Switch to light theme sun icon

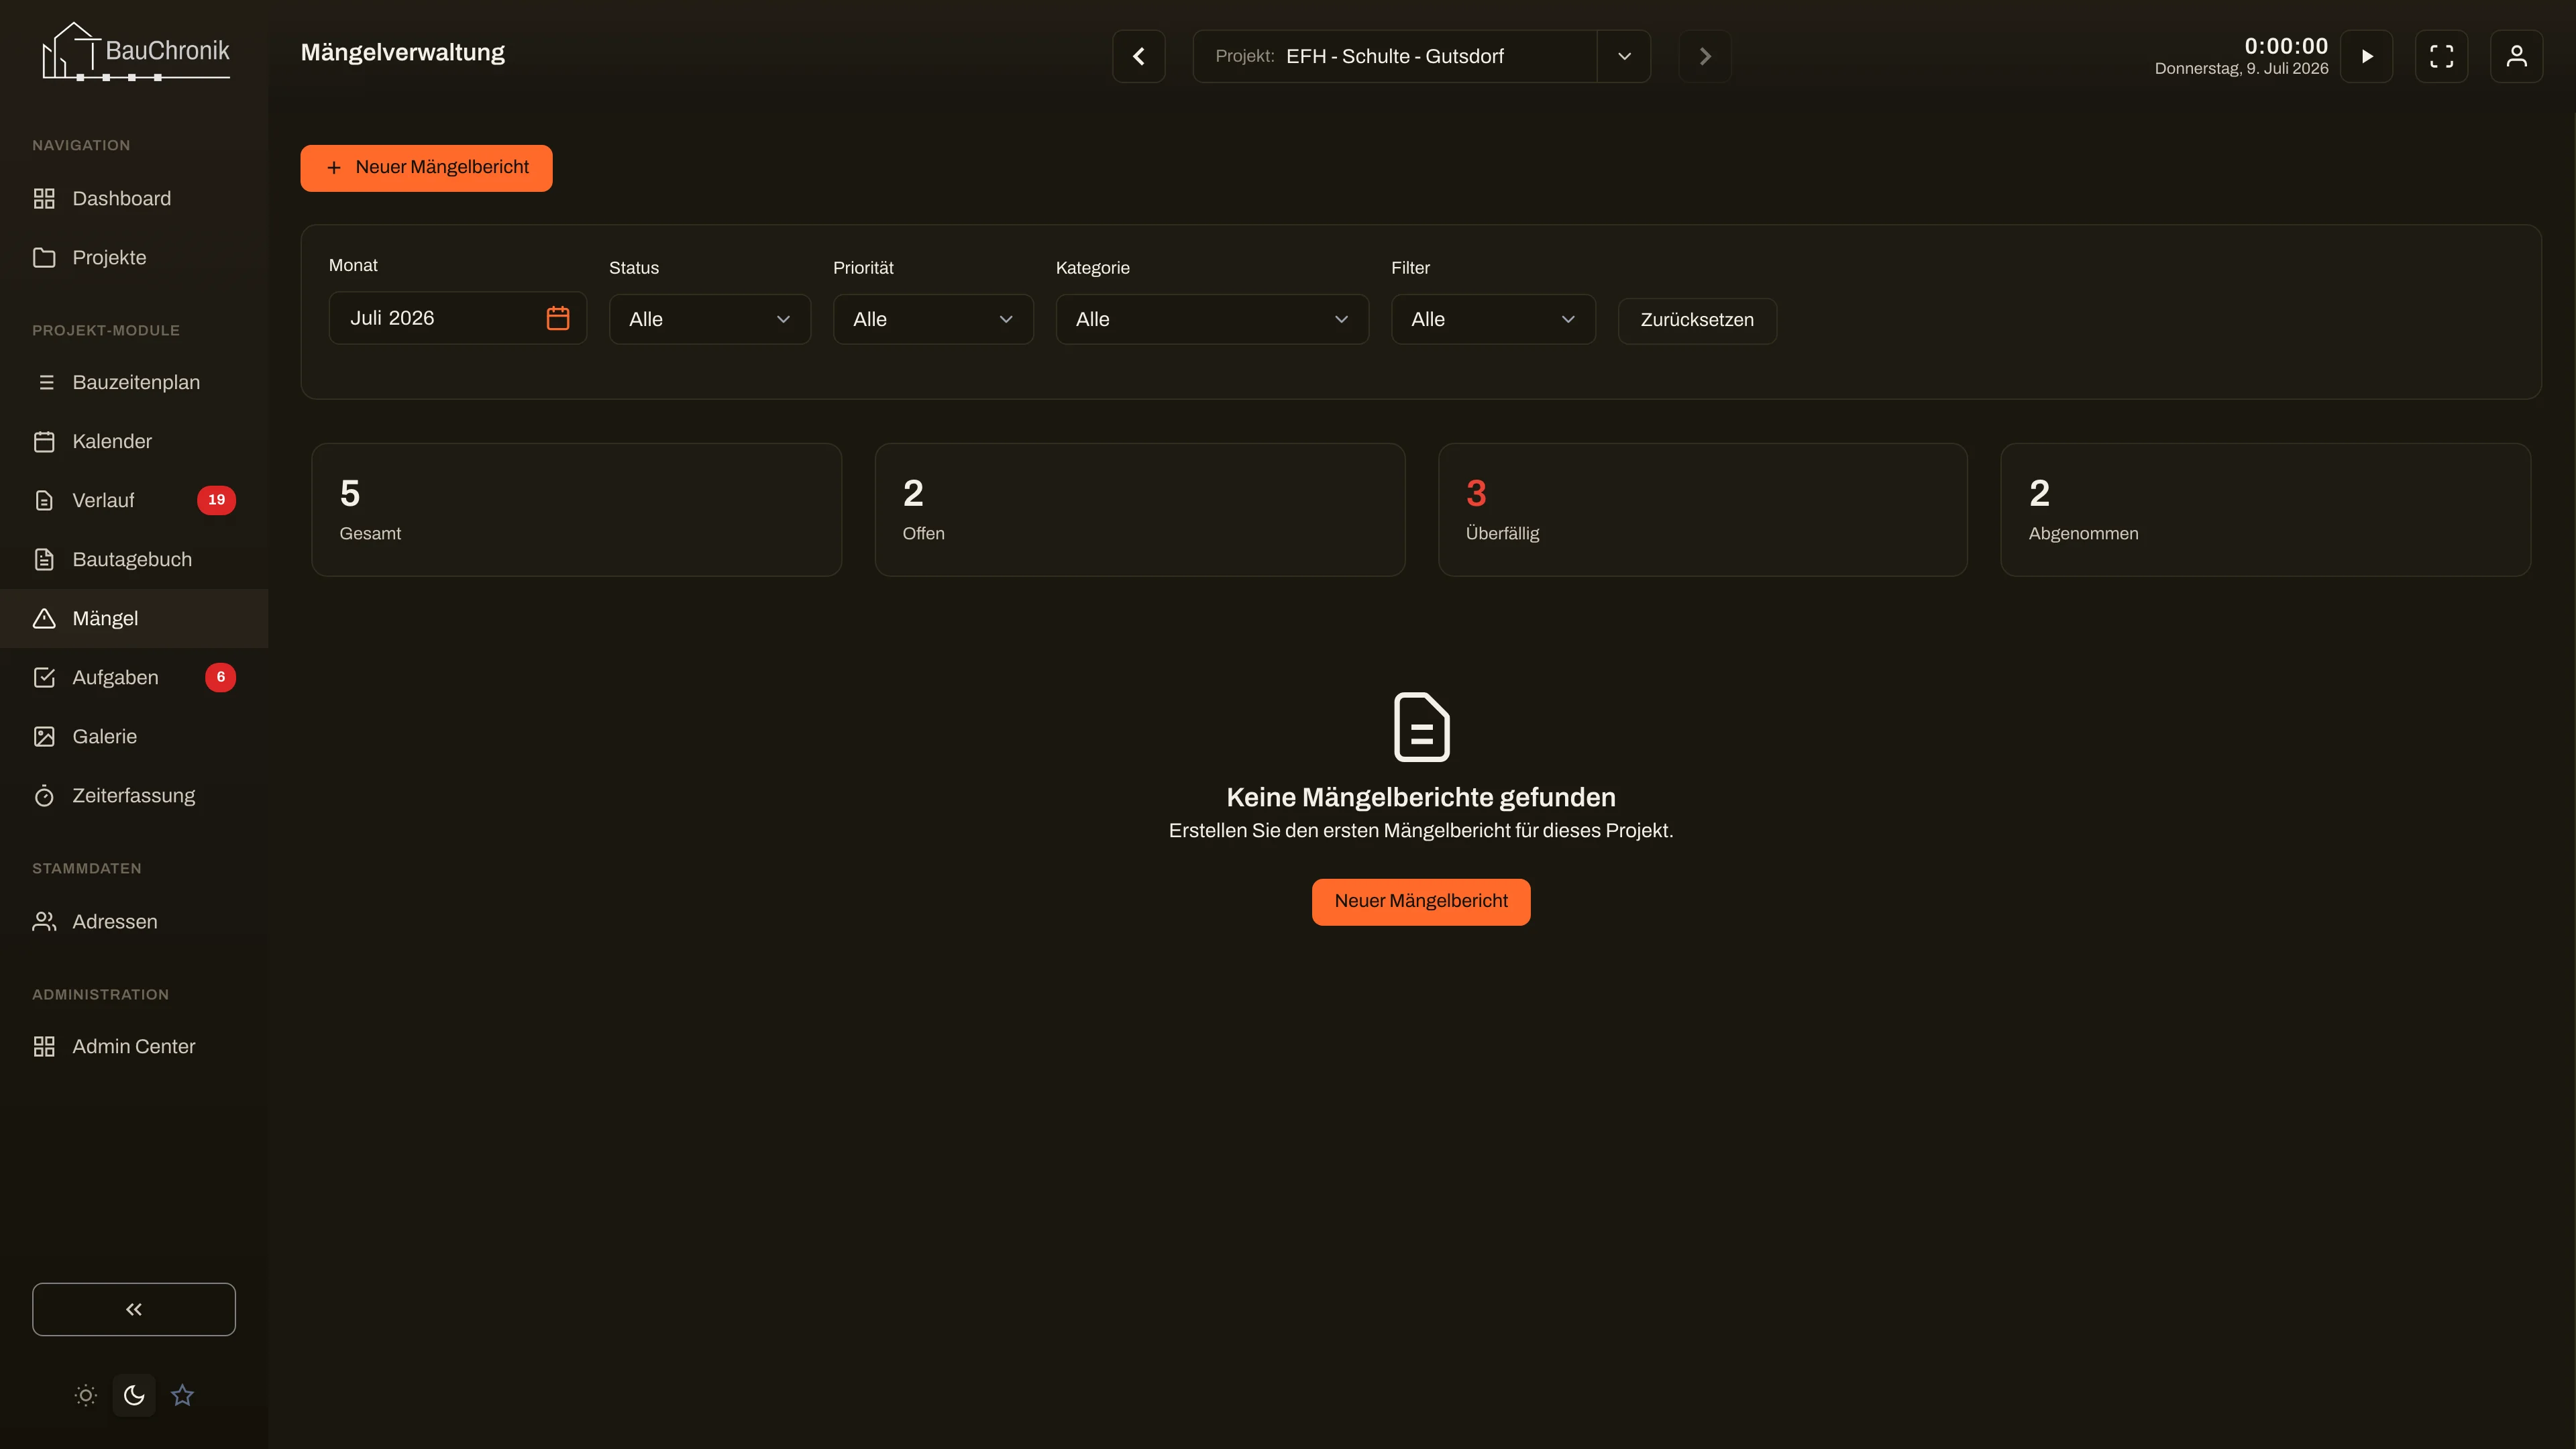86,1395
